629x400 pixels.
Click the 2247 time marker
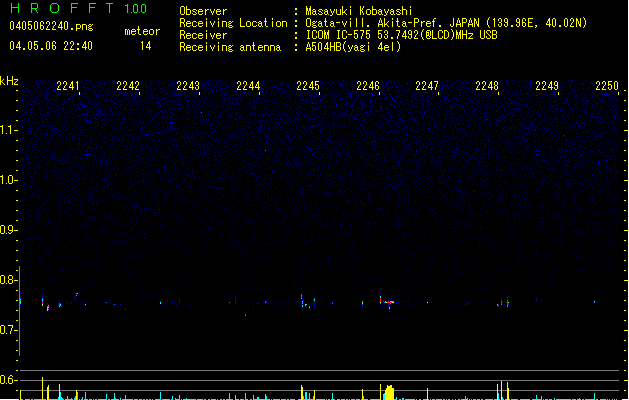click(x=427, y=86)
